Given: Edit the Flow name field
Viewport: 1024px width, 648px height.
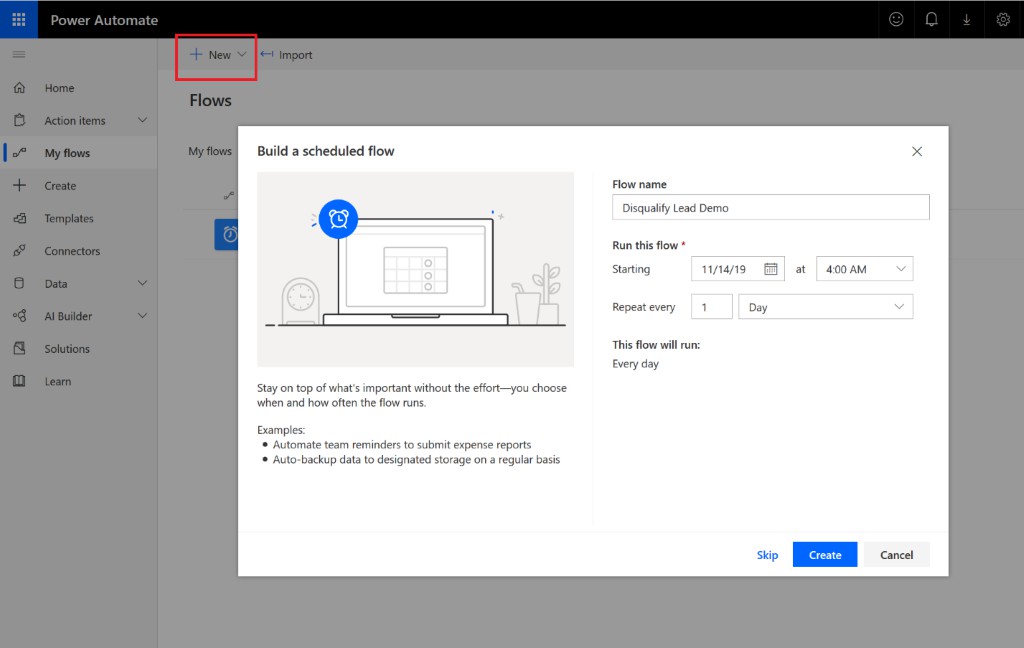Looking at the screenshot, I should click(771, 208).
